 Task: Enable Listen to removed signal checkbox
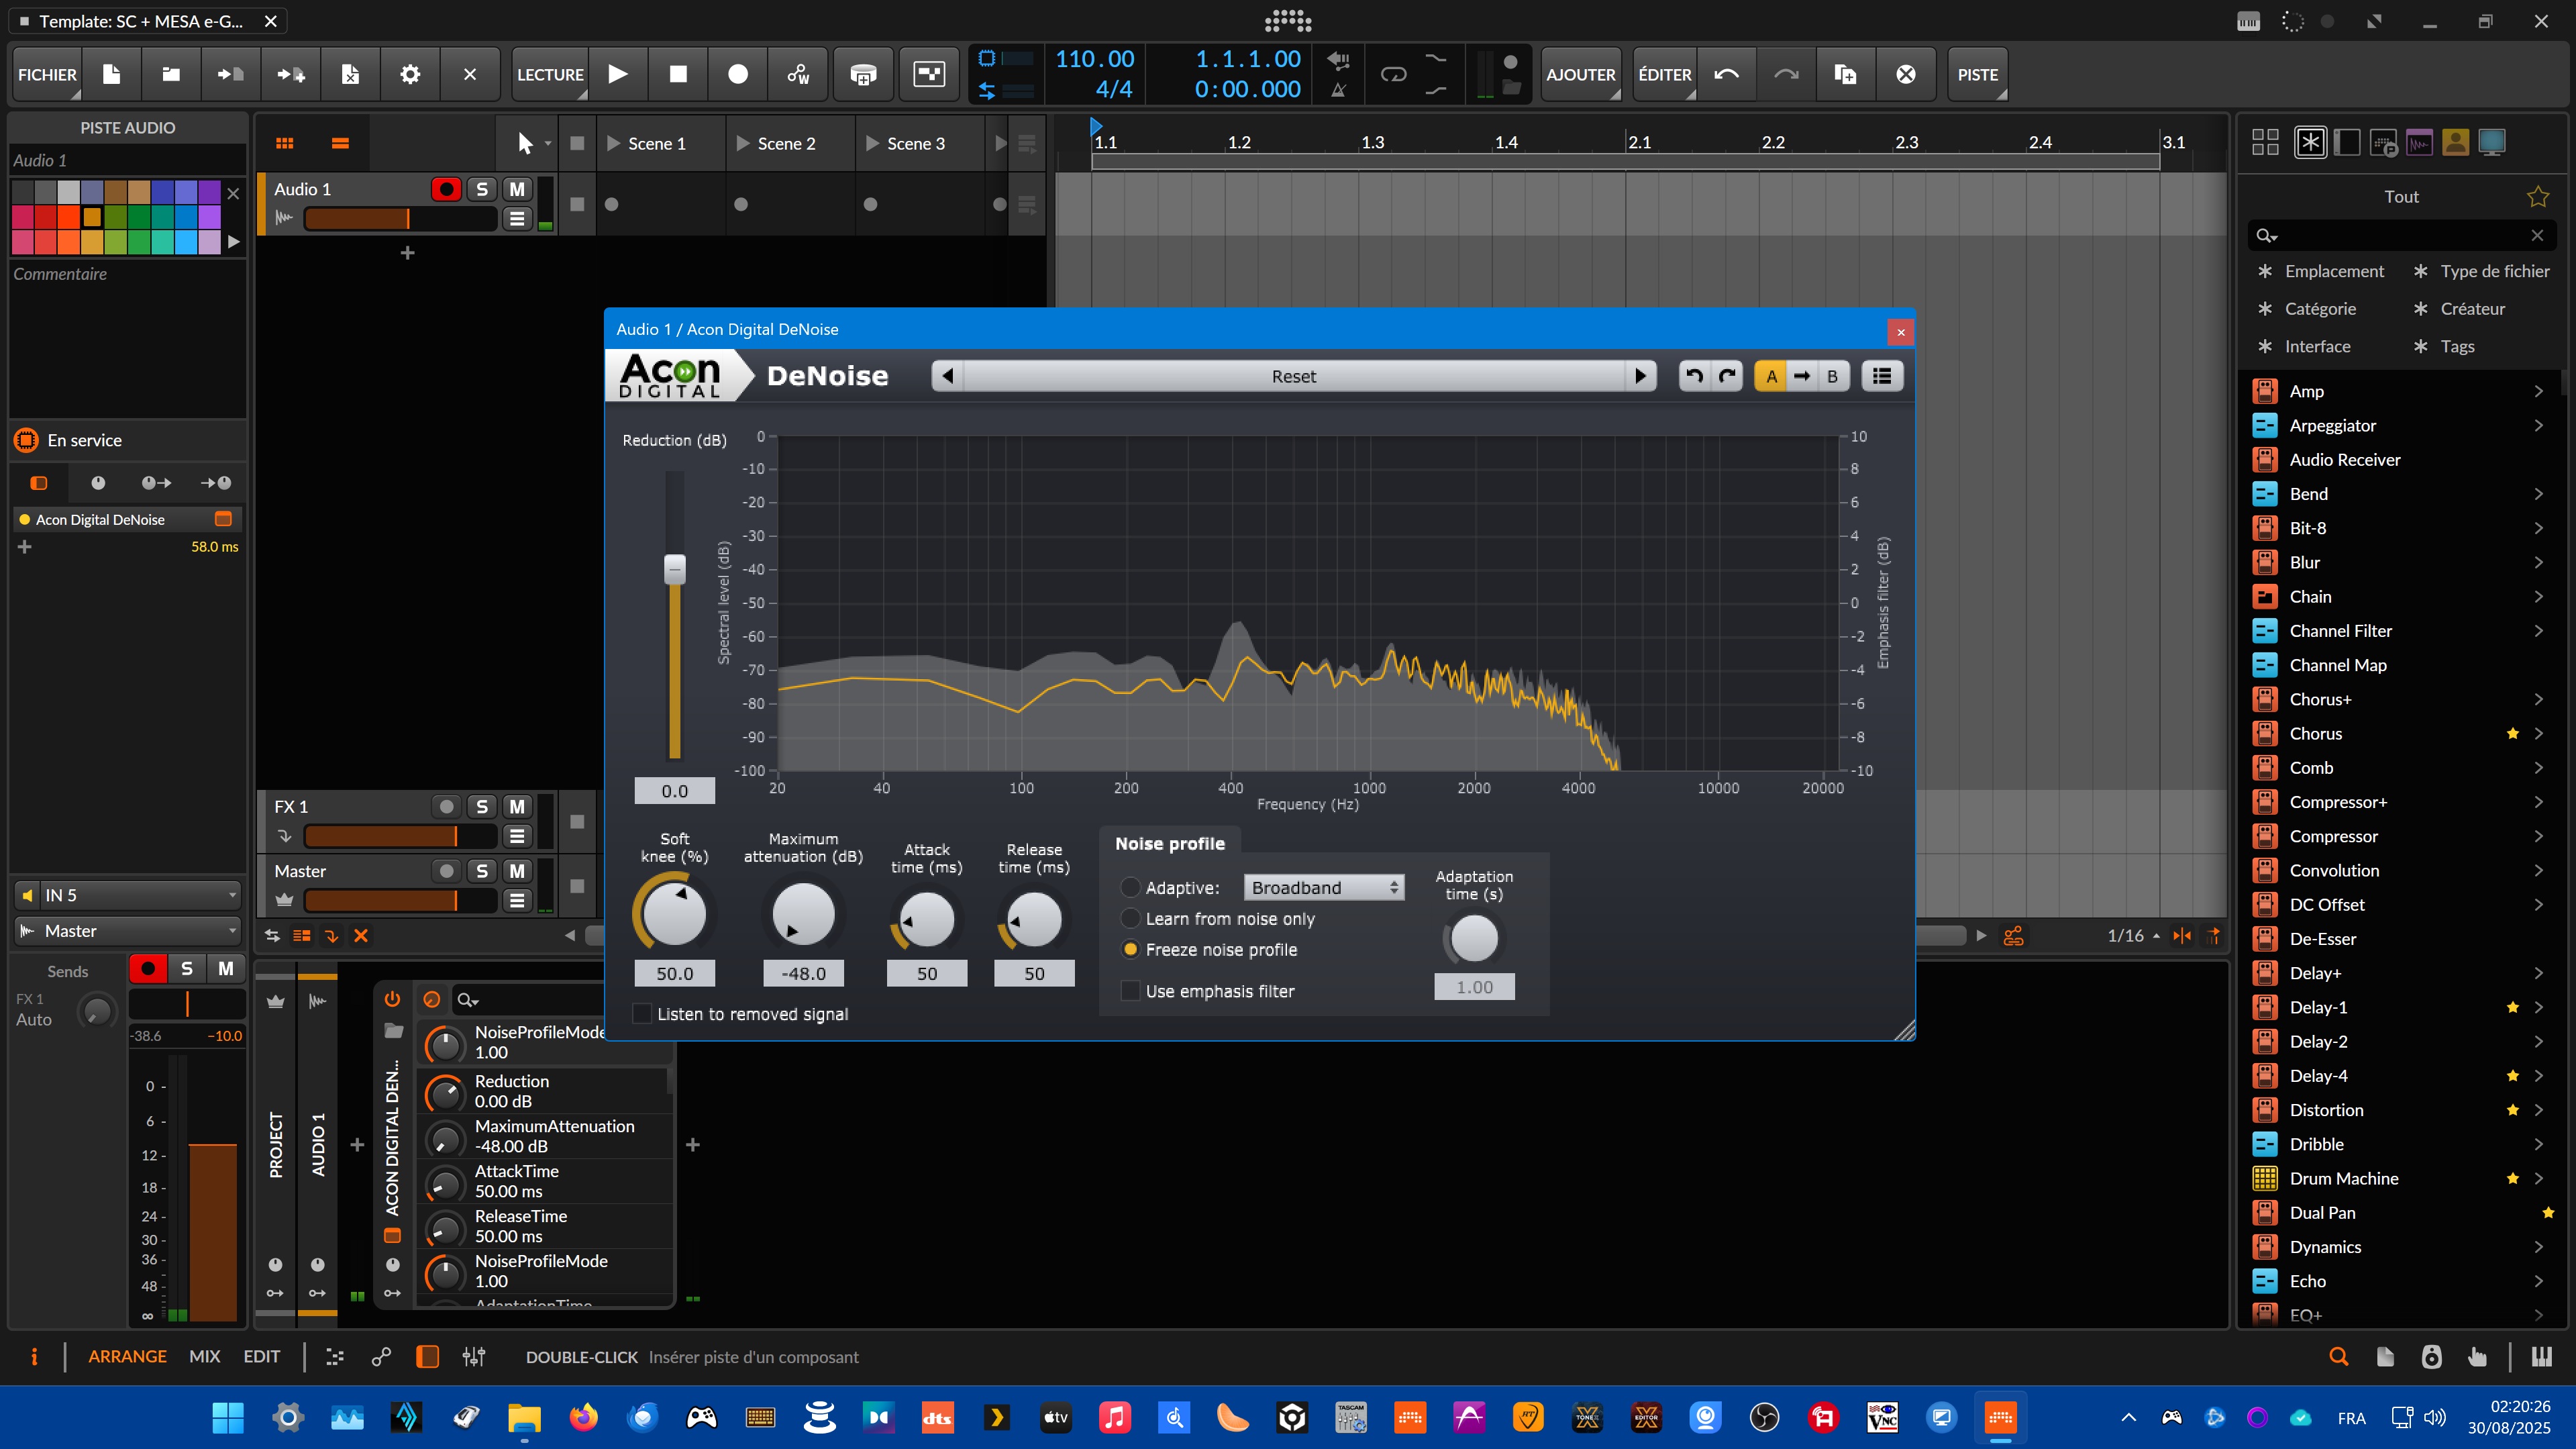pyautogui.click(x=643, y=1014)
